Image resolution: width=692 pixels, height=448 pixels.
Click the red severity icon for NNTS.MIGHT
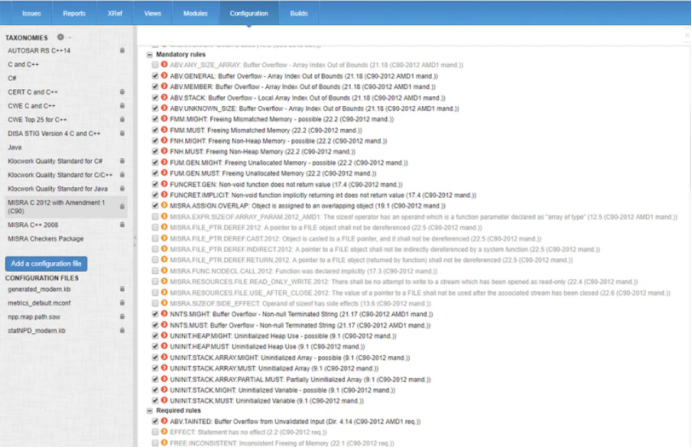point(163,315)
